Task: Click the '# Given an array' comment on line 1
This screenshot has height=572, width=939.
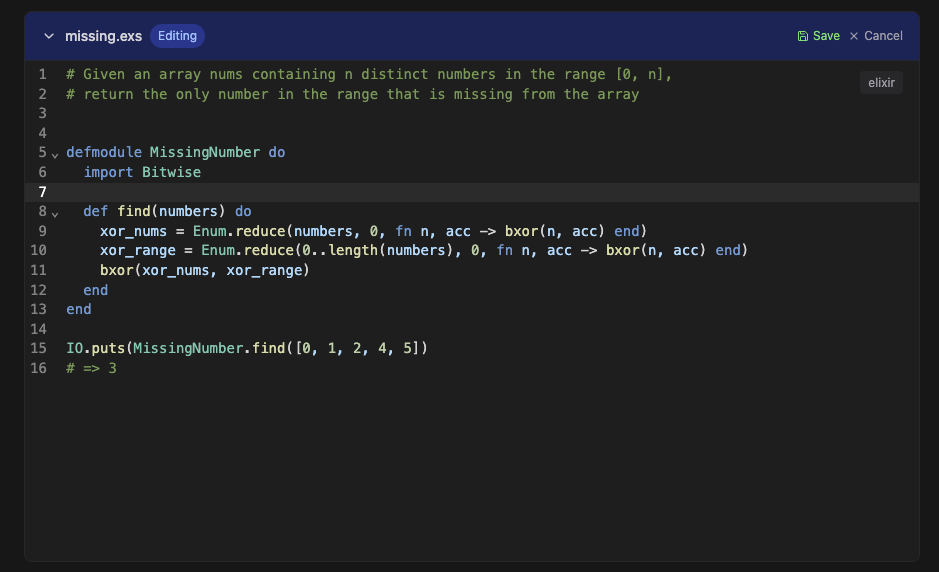Action: point(369,74)
